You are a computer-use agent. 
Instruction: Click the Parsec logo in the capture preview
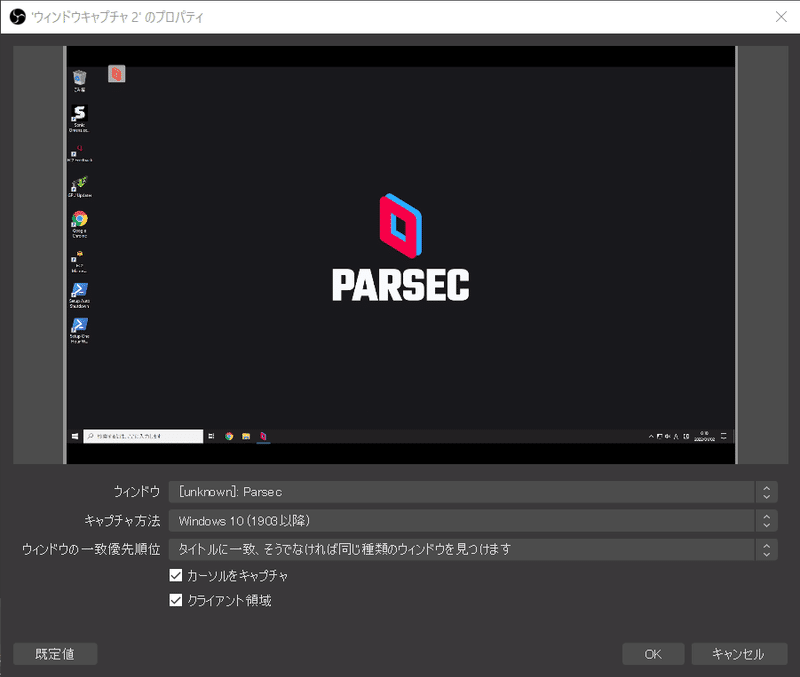click(x=401, y=247)
